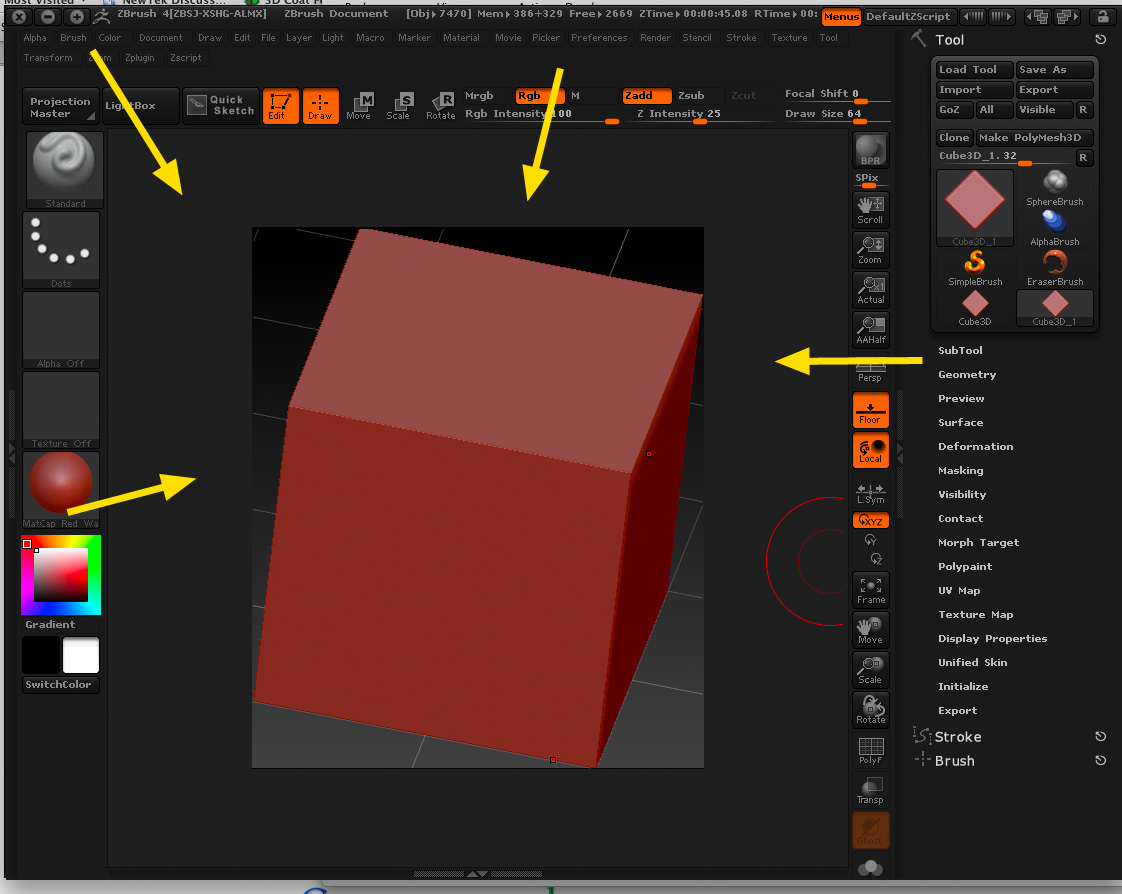The width and height of the screenshot is (1122, 894).
Task: Open the Document menu
Action: click(x=160, y=37)
